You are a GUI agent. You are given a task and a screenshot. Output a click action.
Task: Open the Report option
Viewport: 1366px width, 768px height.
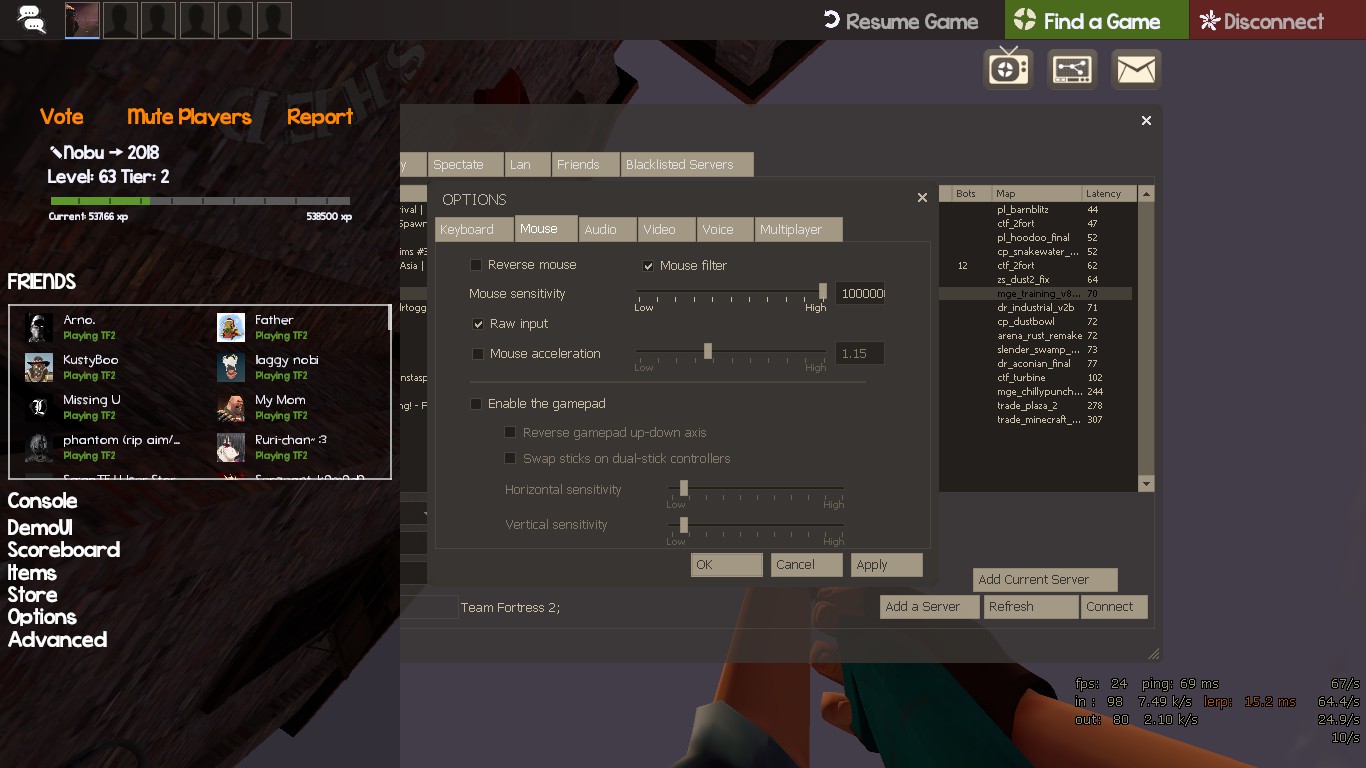pyautogui.click(x=320, y=117)
